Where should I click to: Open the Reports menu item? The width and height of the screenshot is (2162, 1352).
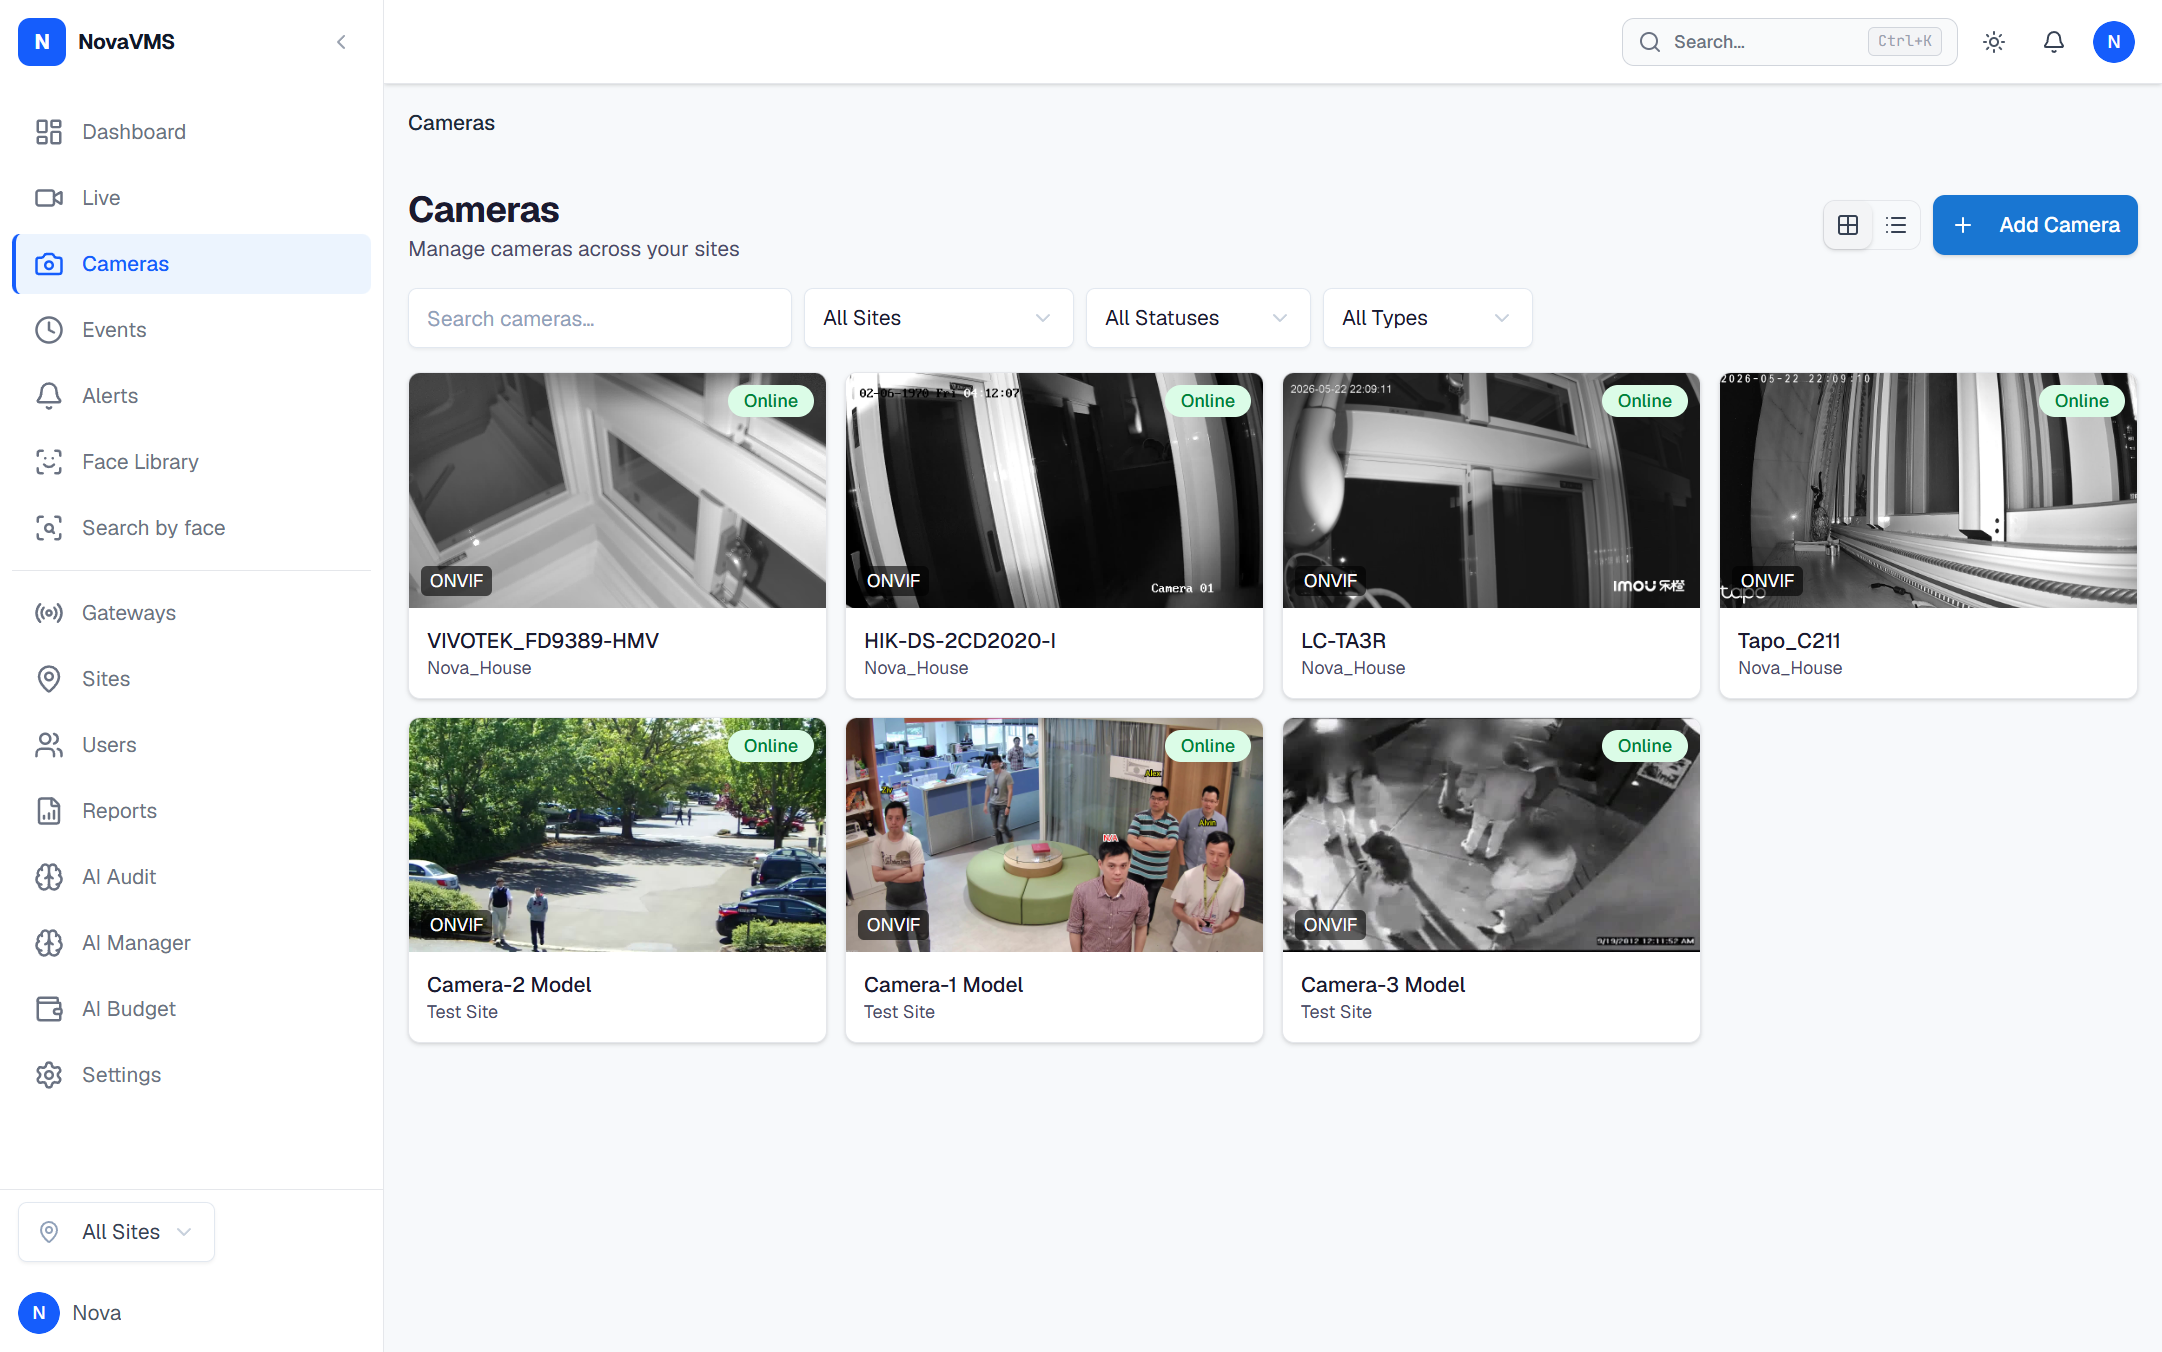(x=192, y=811)
